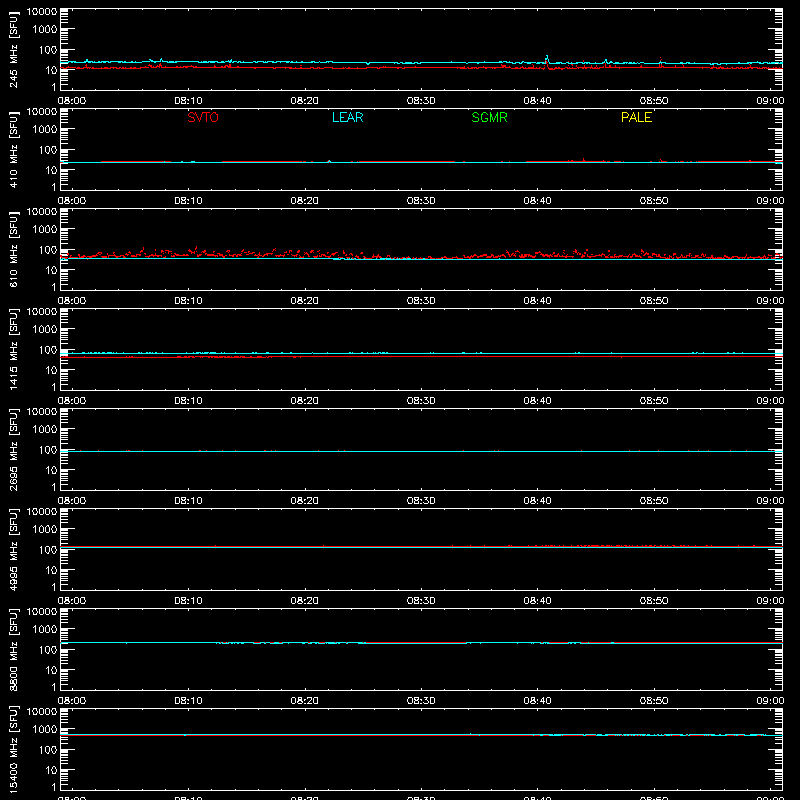Click the 08:50 time label under 410 MHz plot
800x800 pixels.
[x=654, y=201]
